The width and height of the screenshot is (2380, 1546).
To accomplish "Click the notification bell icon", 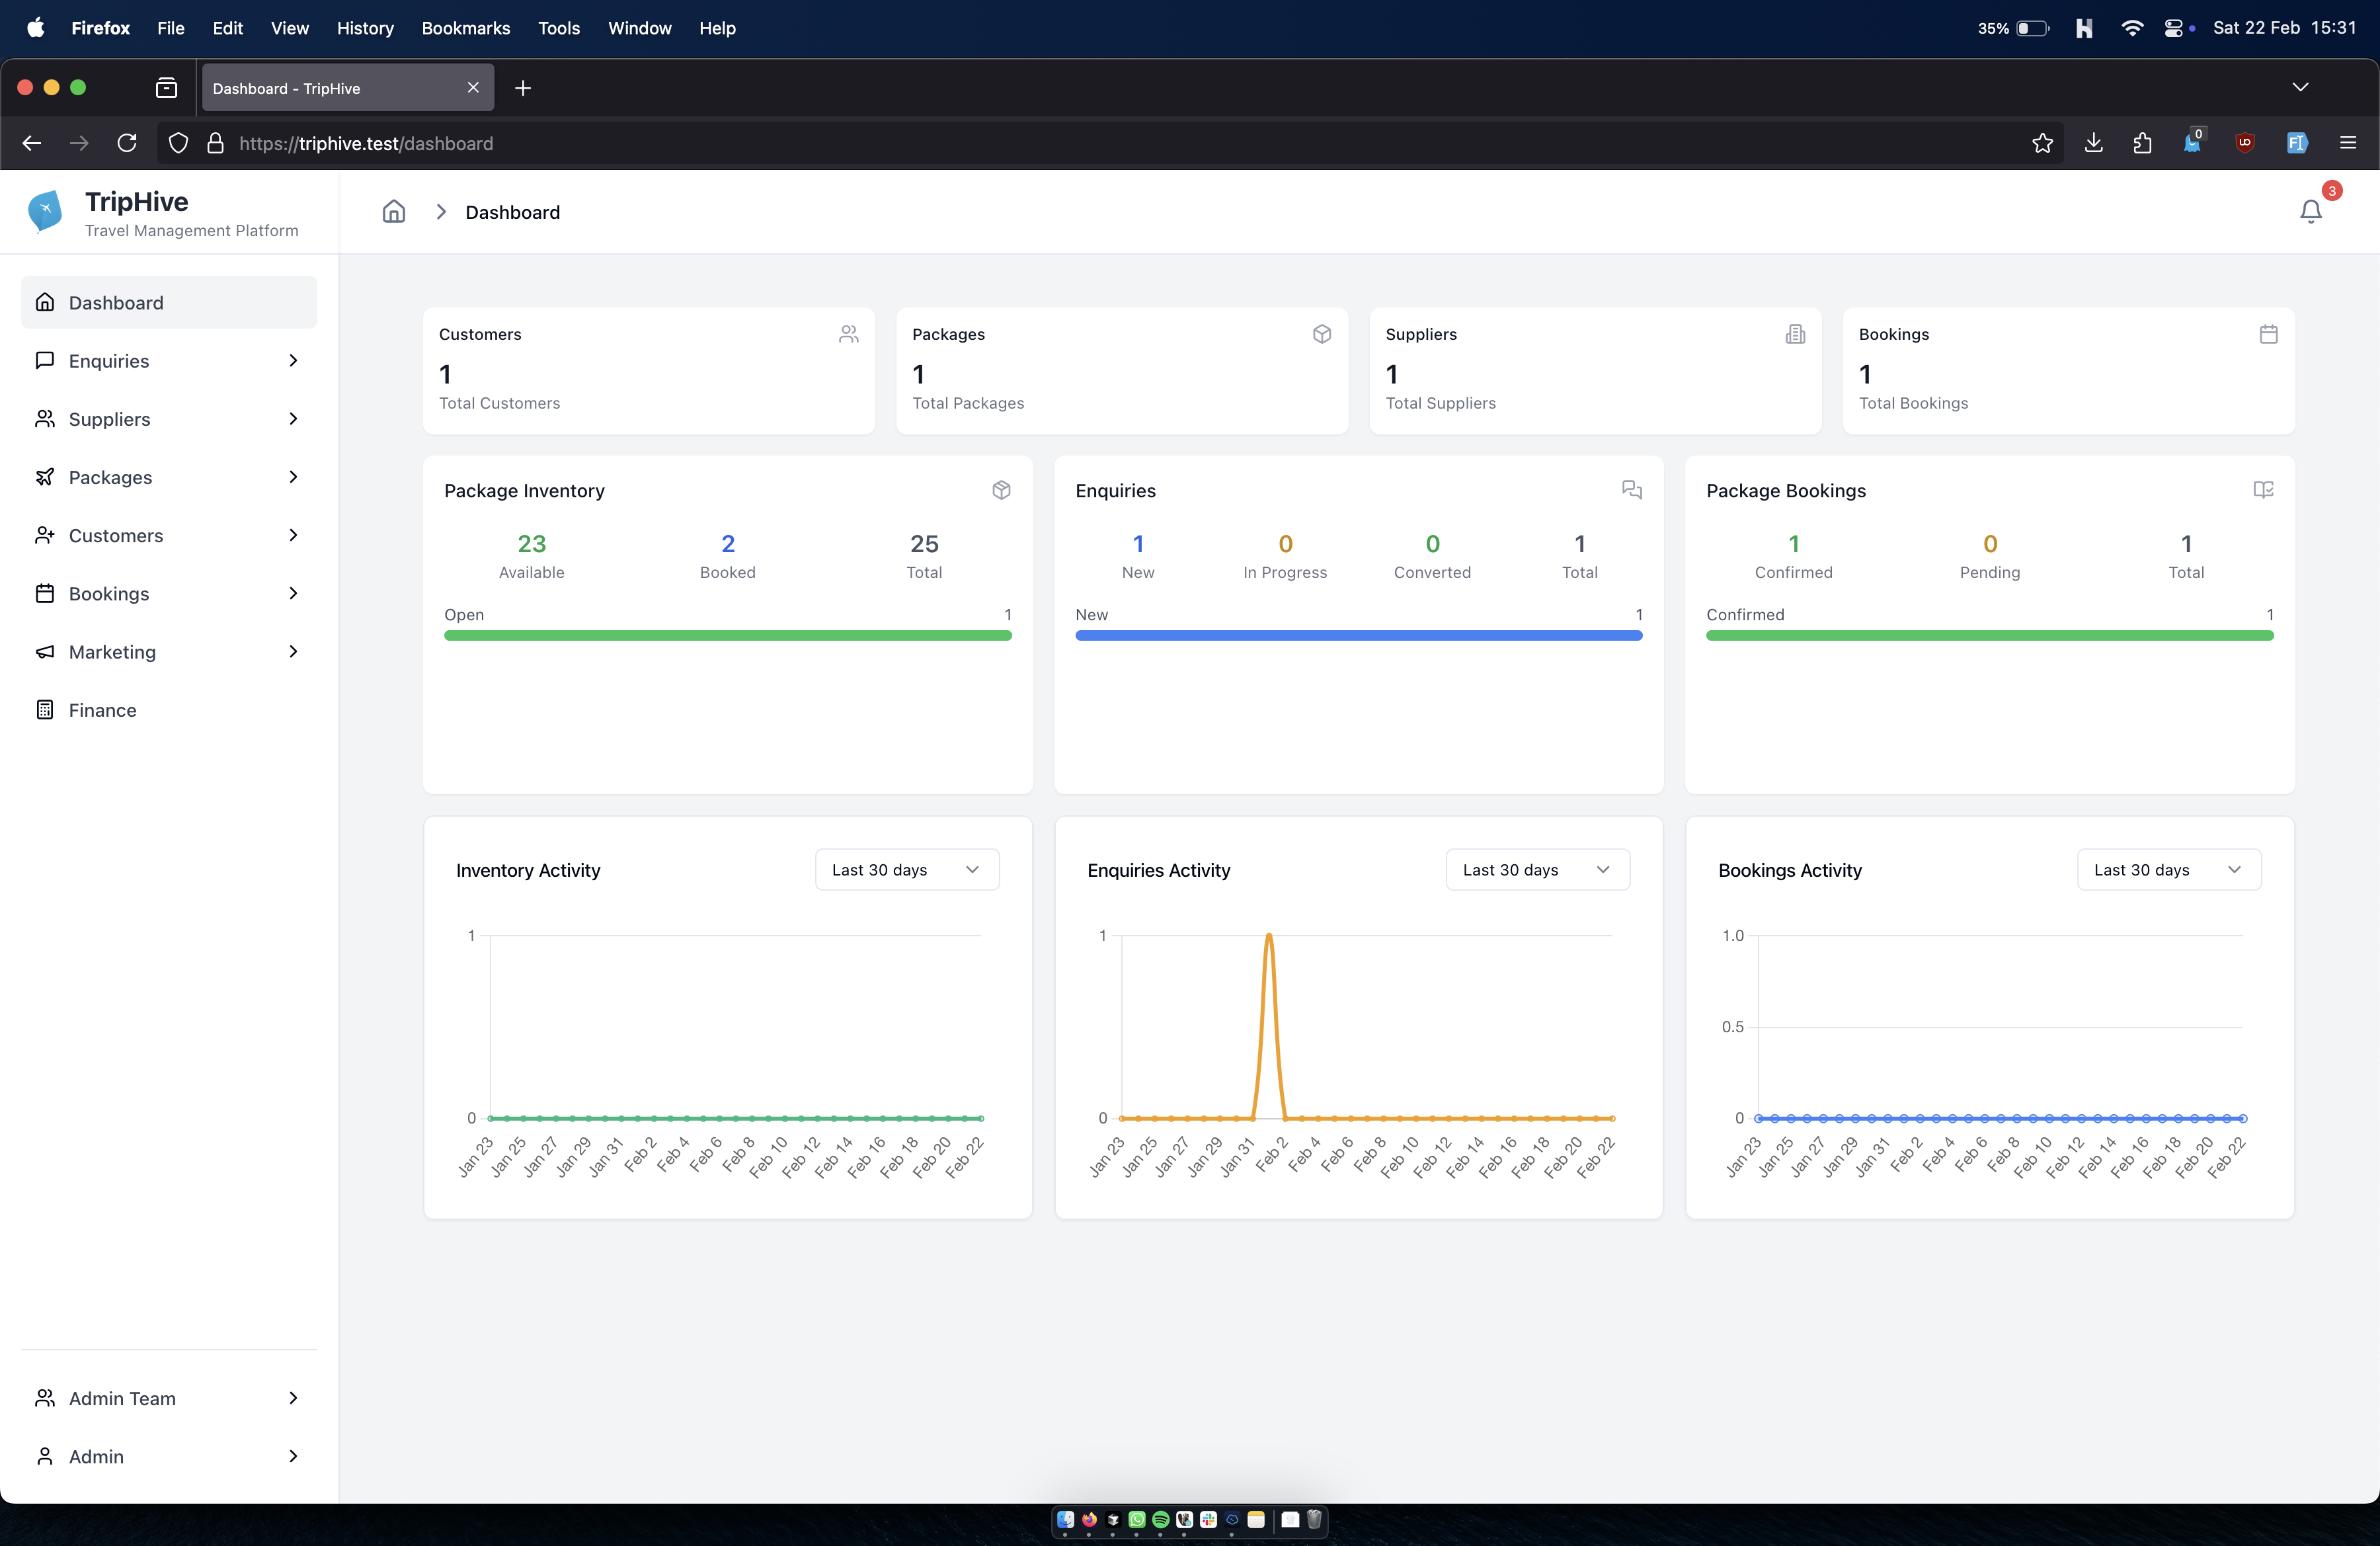I will tap(2310, 212).
